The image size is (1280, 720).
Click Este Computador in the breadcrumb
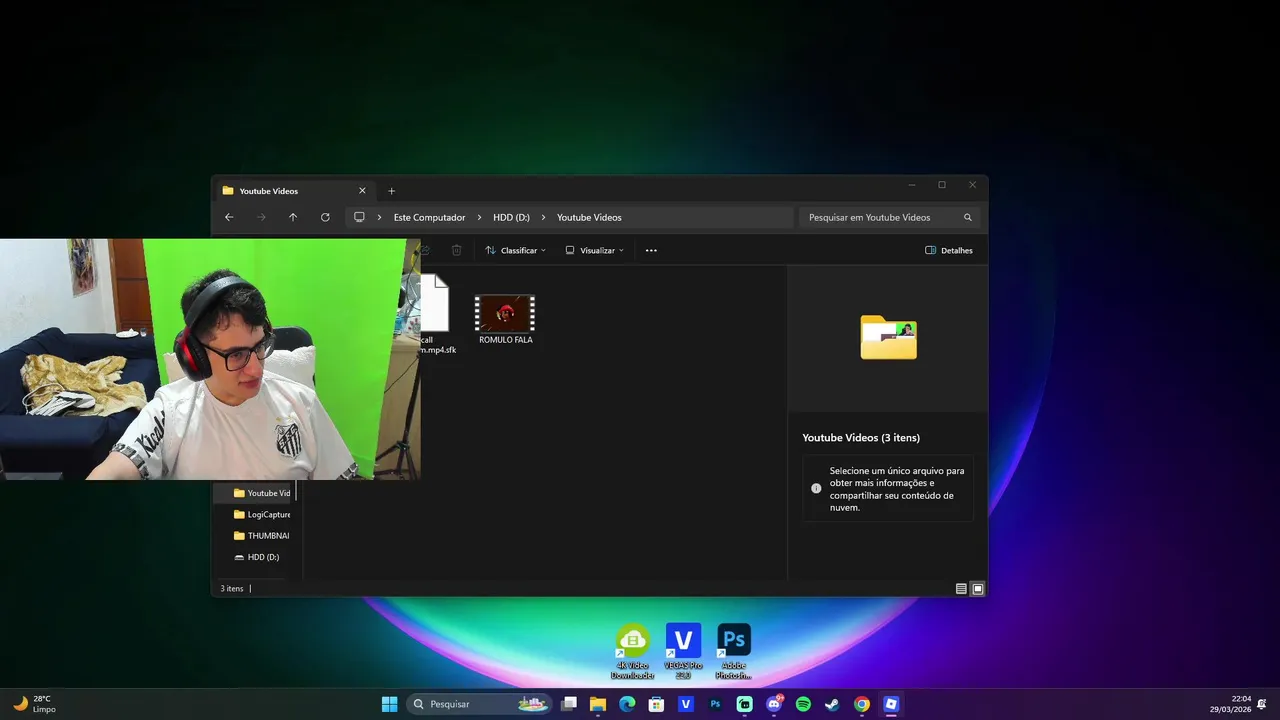click(x=429, y=217)
